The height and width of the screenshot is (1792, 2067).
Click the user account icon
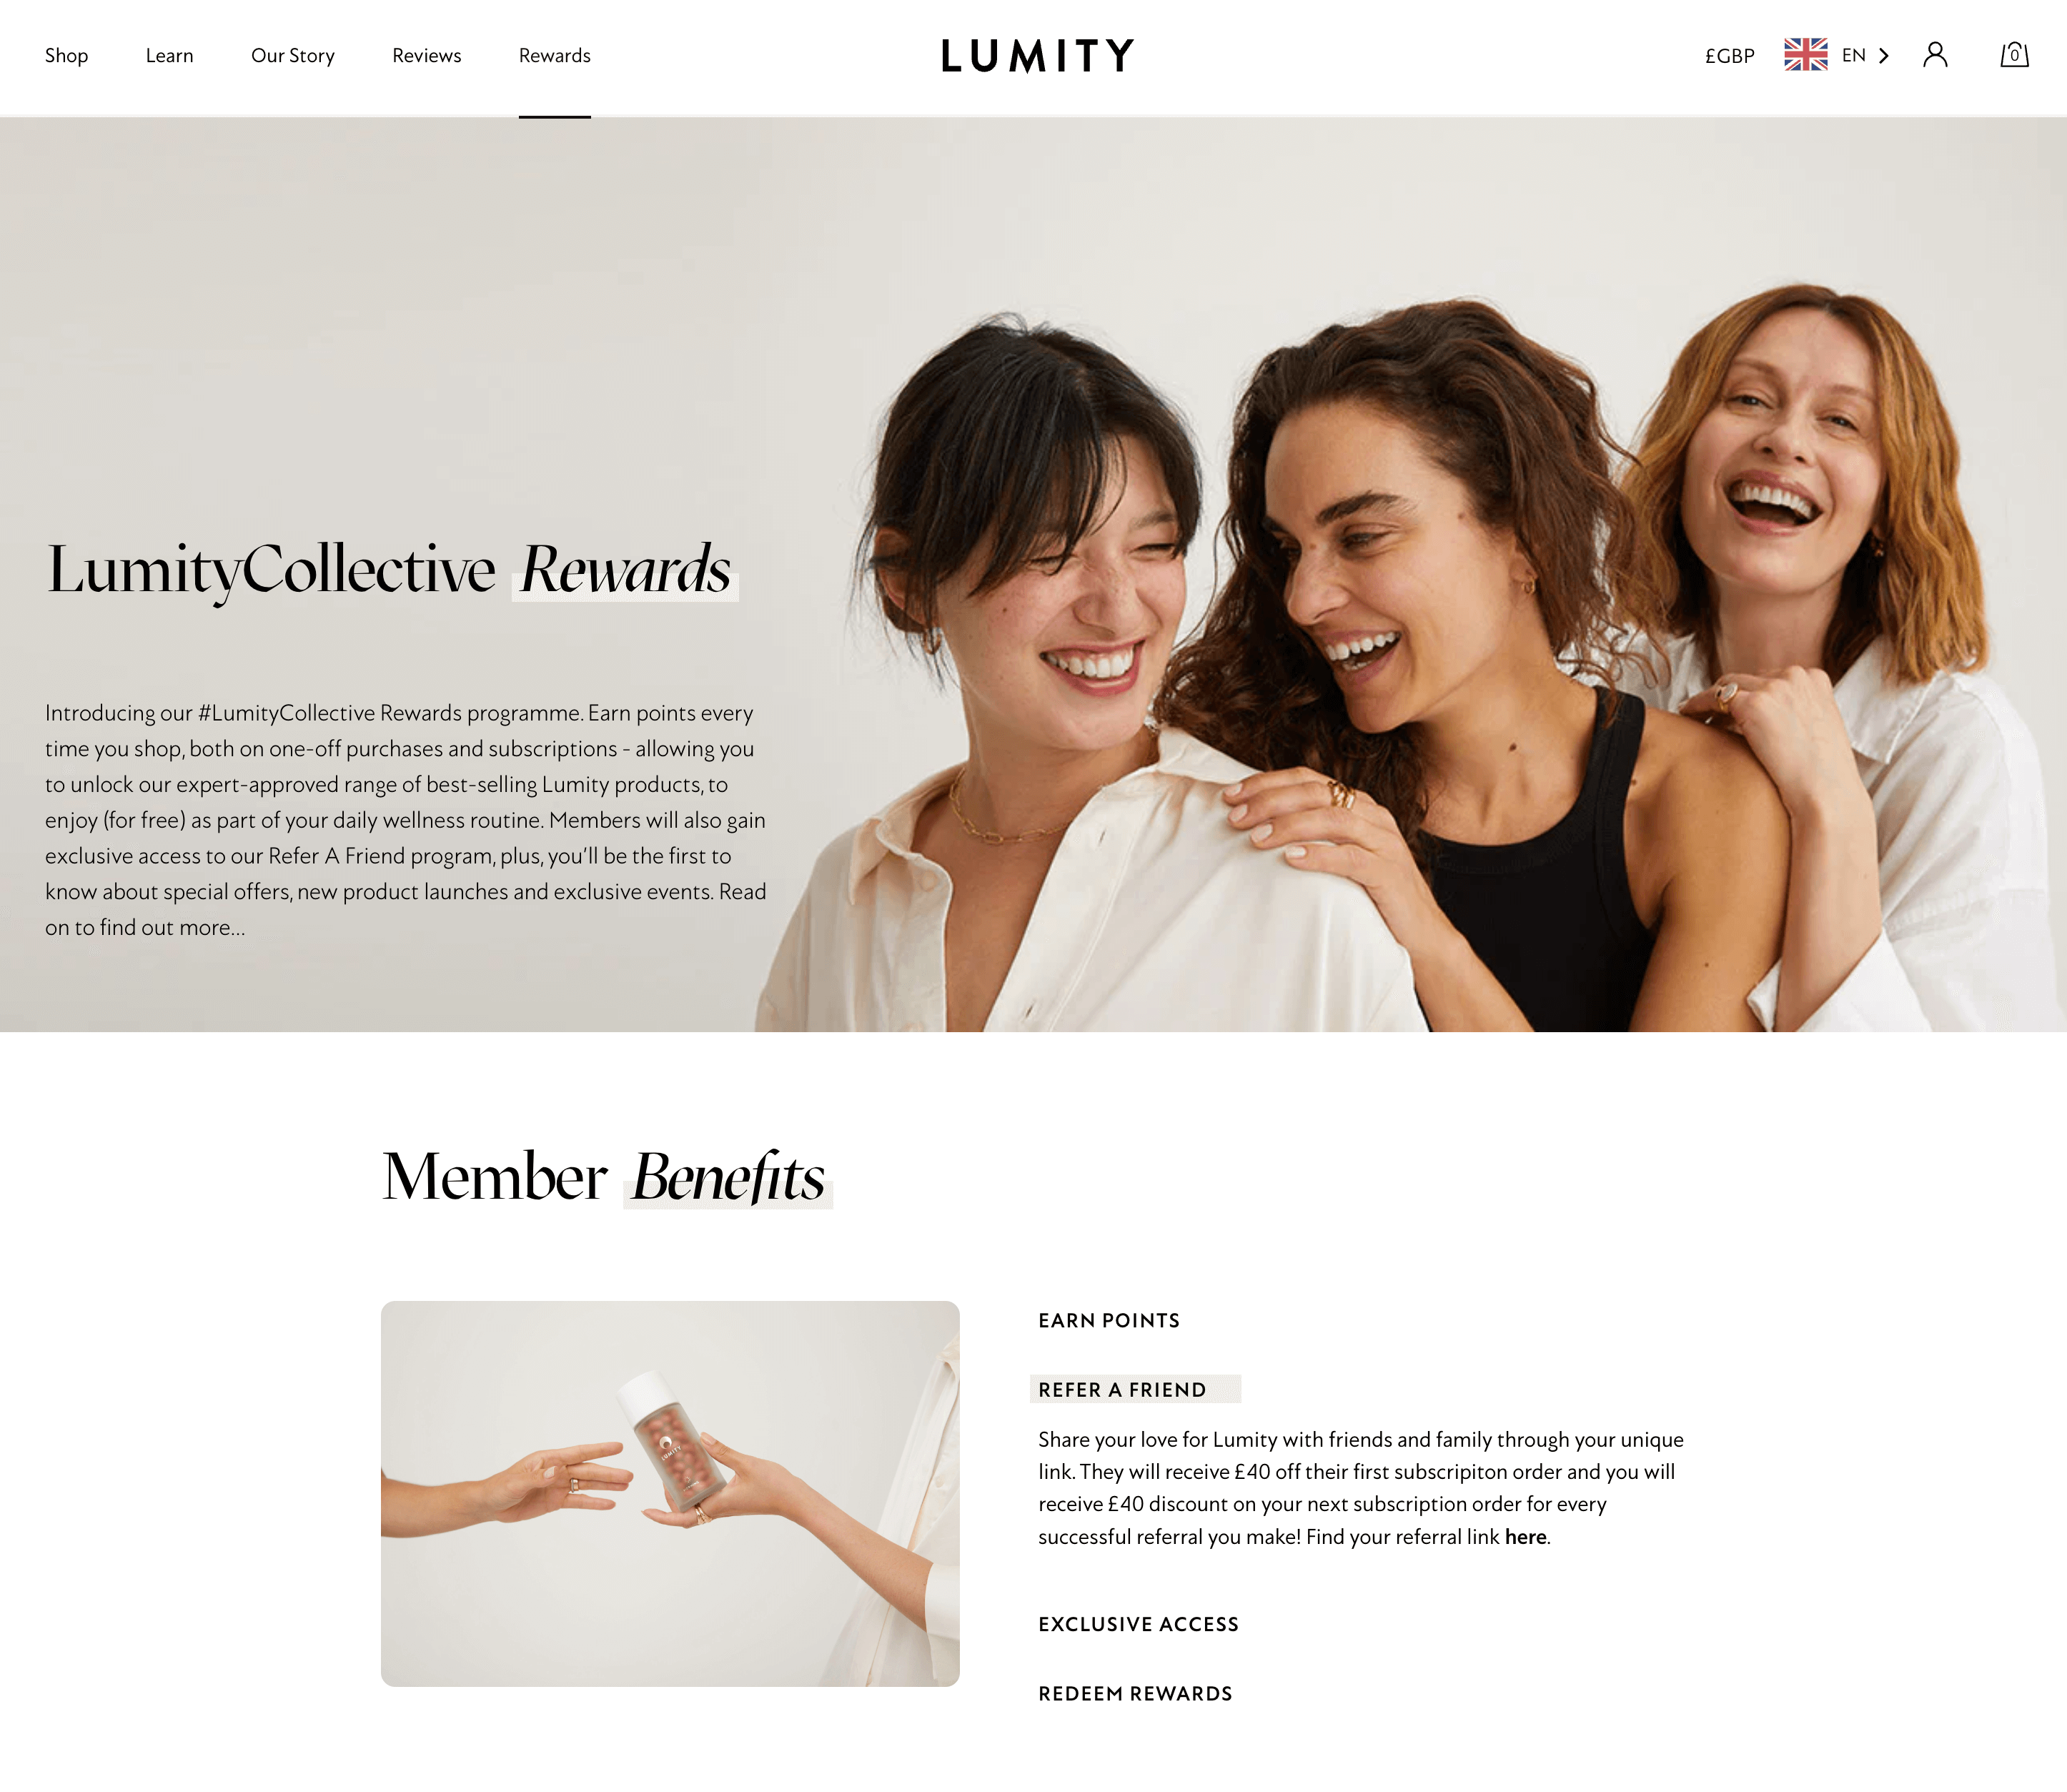tap(1935, 54)
